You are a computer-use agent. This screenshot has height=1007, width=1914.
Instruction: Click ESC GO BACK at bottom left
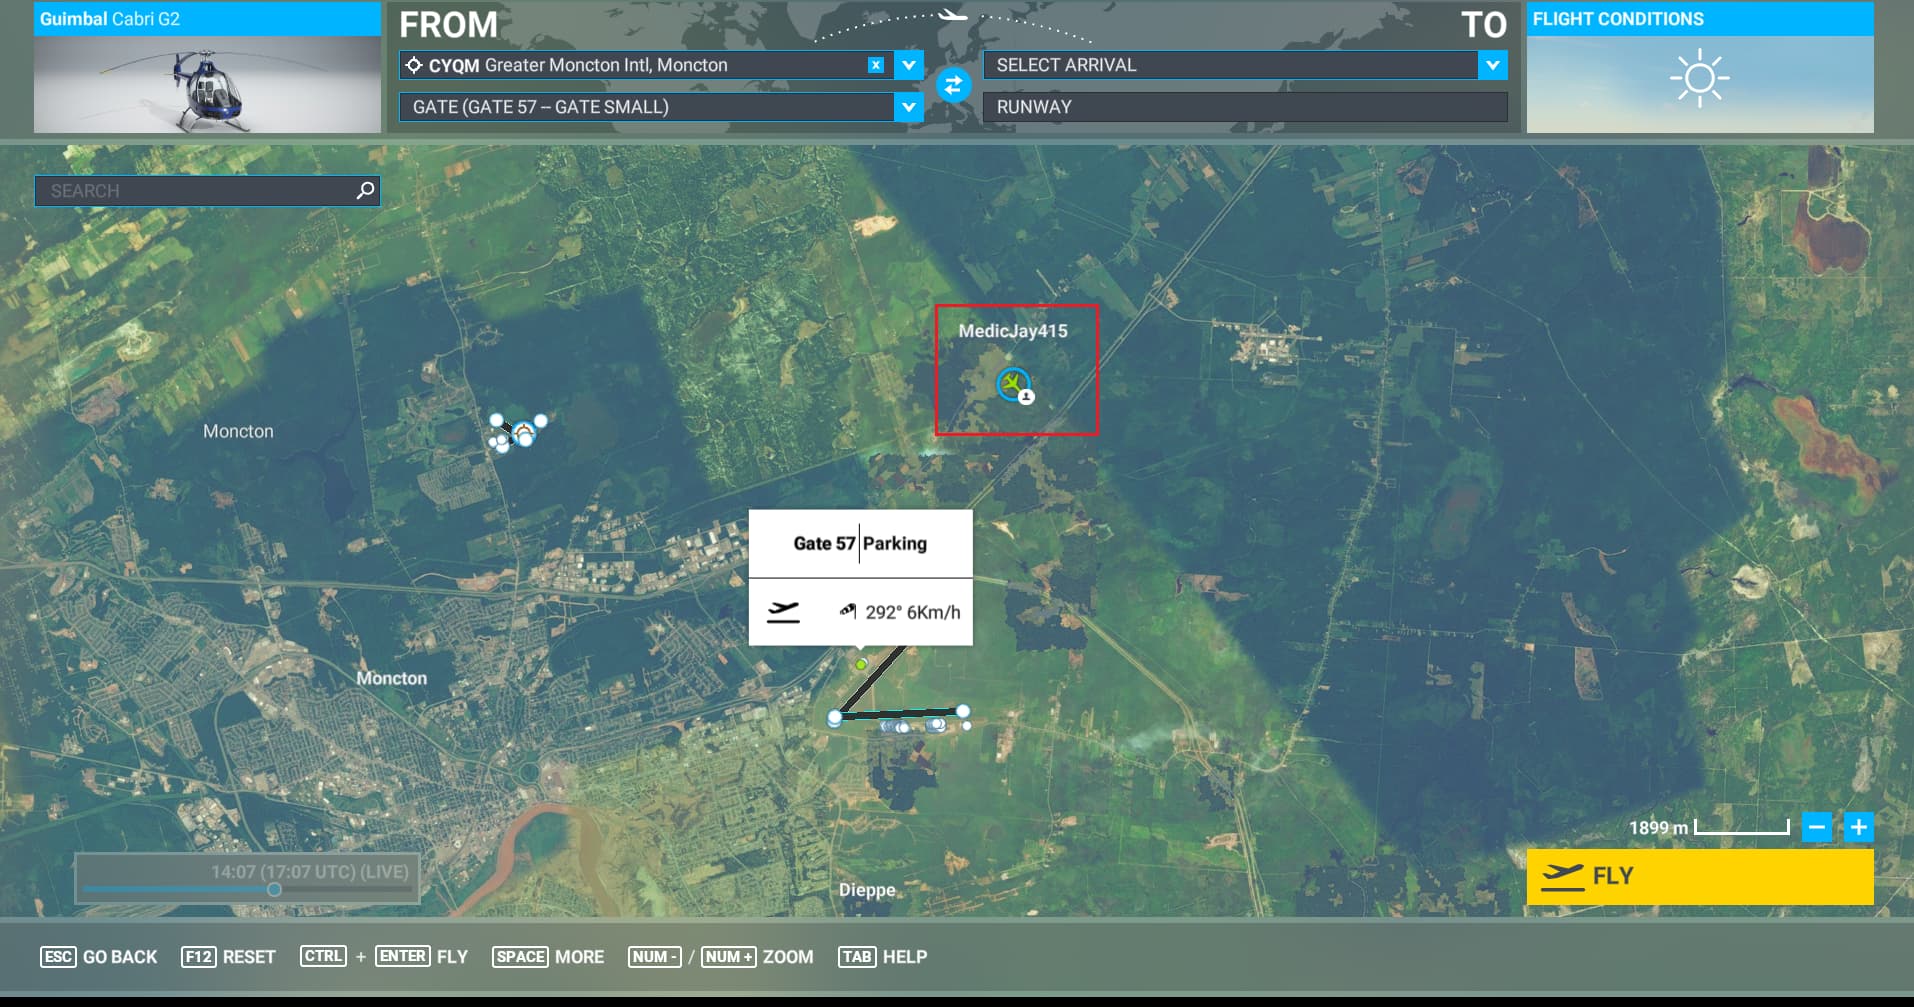pos(98,956)
